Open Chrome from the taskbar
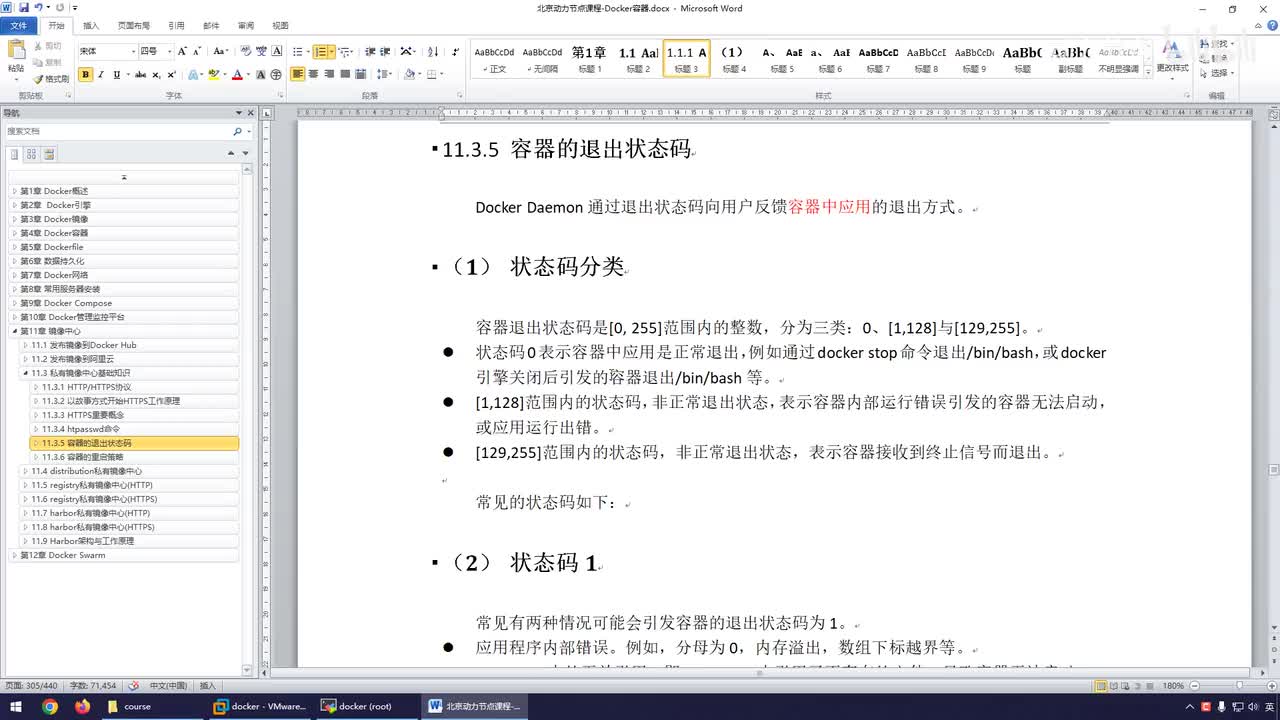The height and width of the screenshot is (720, 1280). [49, 706]
